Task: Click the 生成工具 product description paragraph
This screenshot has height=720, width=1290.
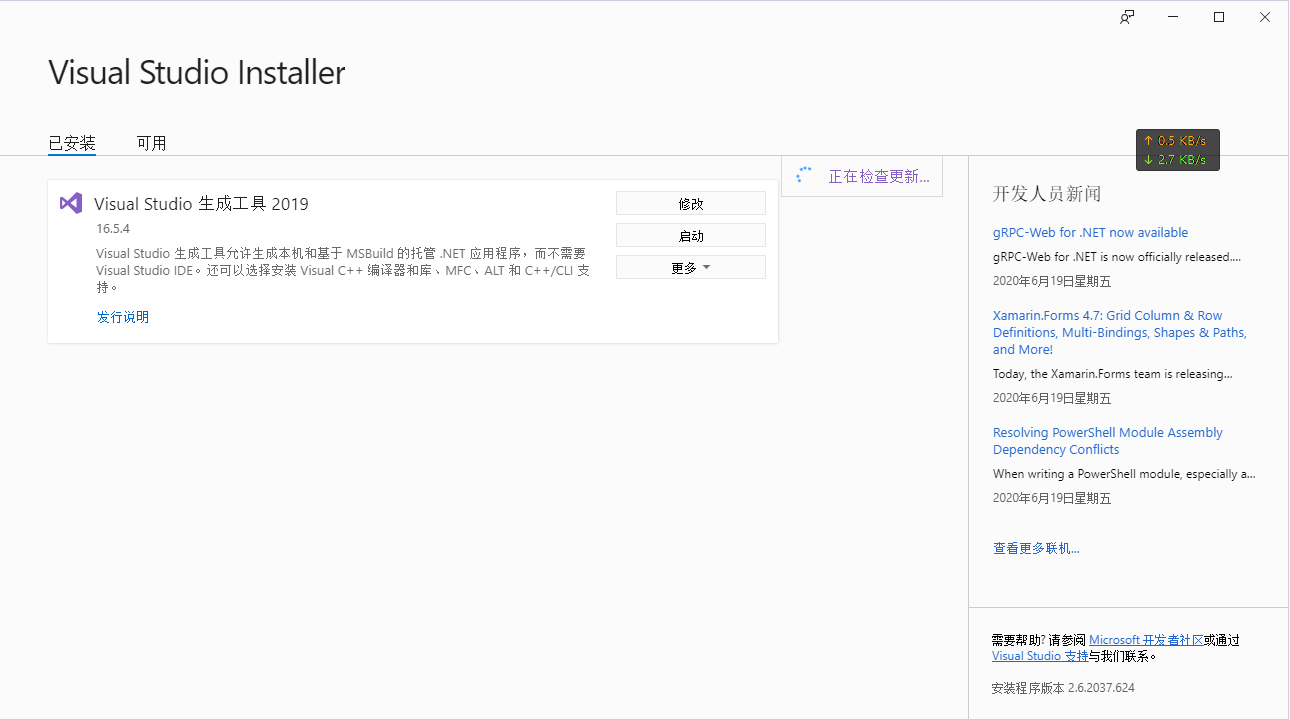Action: [343, 270]
